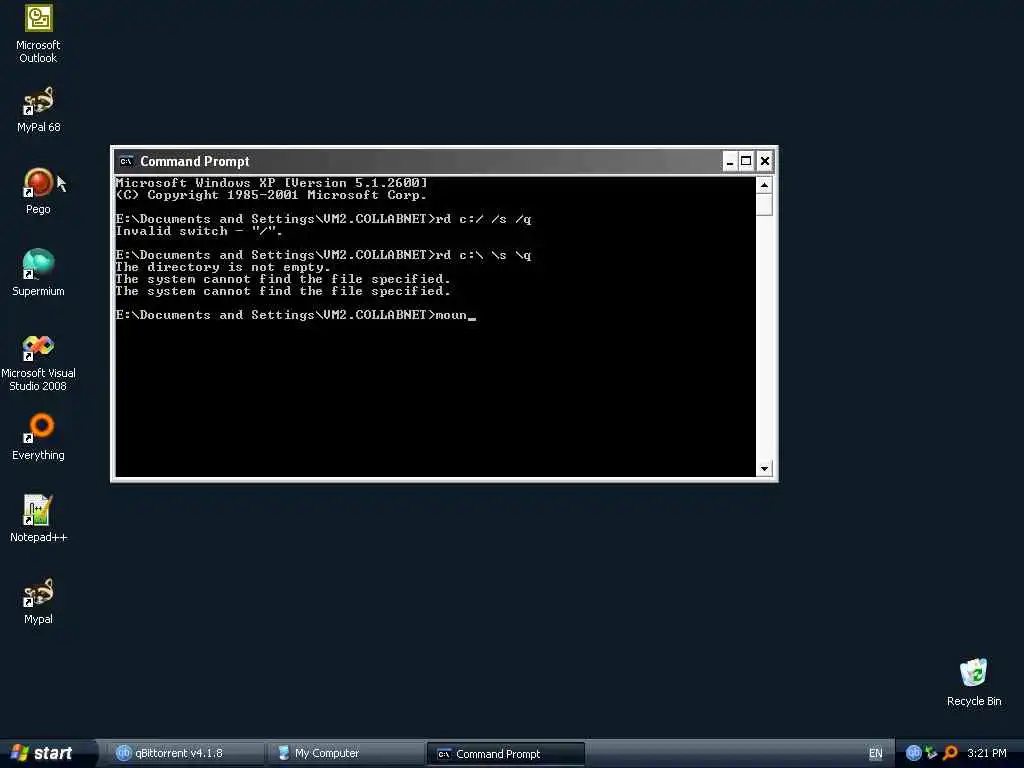Minimize the Command Prompt window
The width and height of the screenshot is (1024, 768).
[729, 161]
